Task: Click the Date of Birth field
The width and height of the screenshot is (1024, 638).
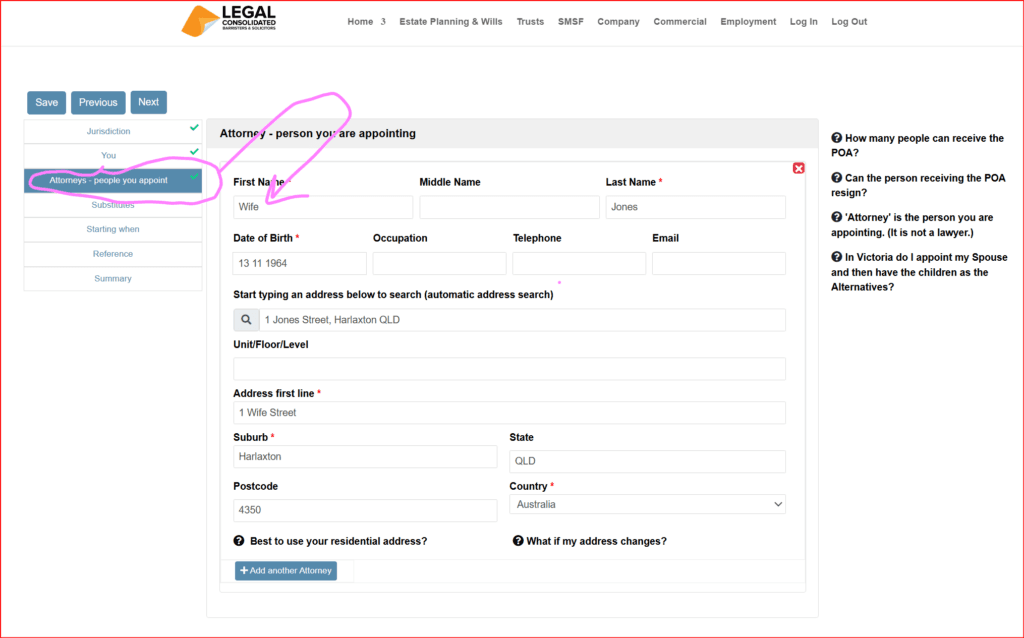Action: coord(300,263)
